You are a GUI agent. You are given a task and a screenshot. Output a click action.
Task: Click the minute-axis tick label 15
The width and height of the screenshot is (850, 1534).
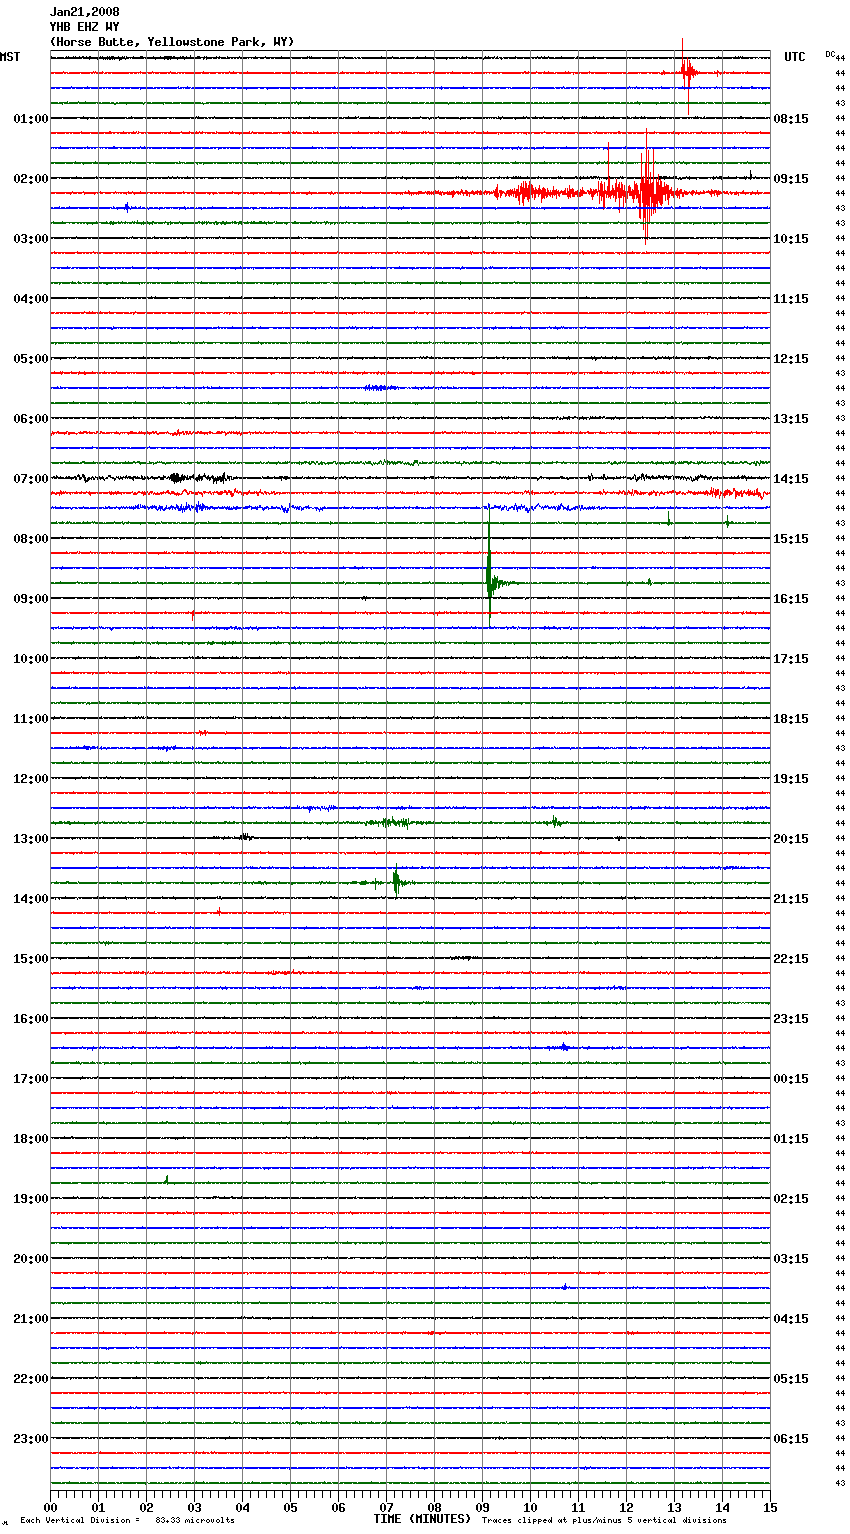(x=770, y=1507)
